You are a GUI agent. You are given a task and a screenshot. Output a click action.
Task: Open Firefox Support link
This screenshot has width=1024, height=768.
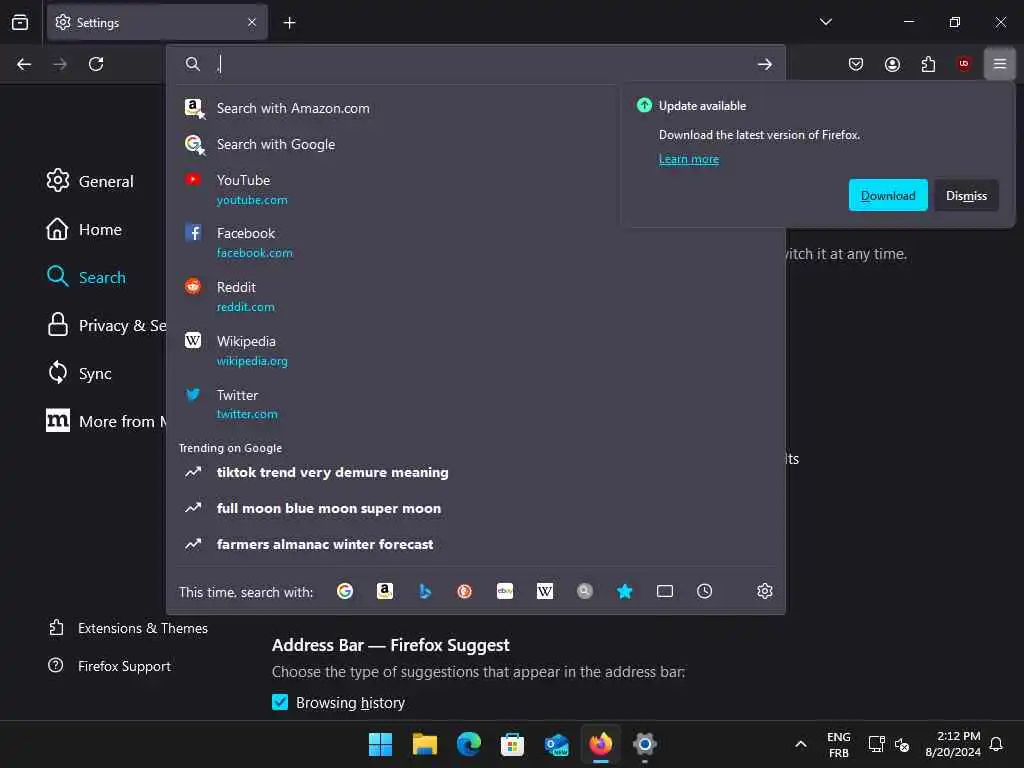pyautogui.click(x=109, y=665)
